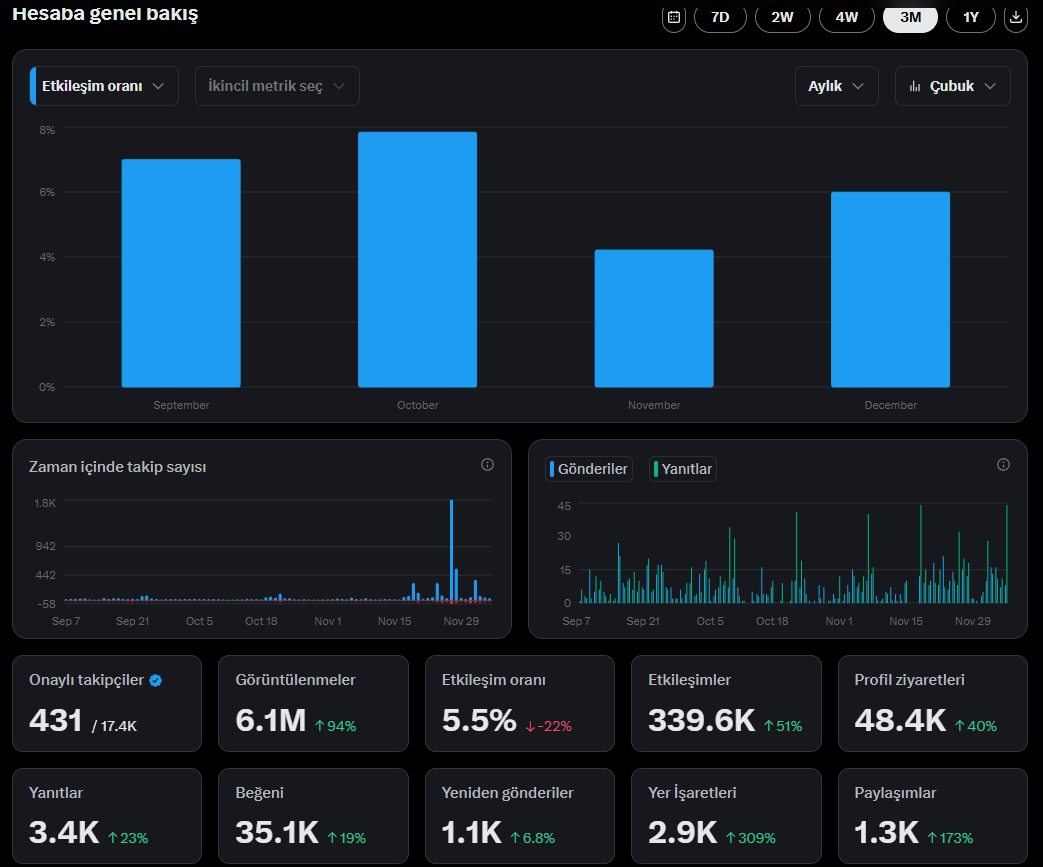The image size is (1043, 867).
Task: Open the Etkileşimler 339.6K card
Action: [726, 703]
